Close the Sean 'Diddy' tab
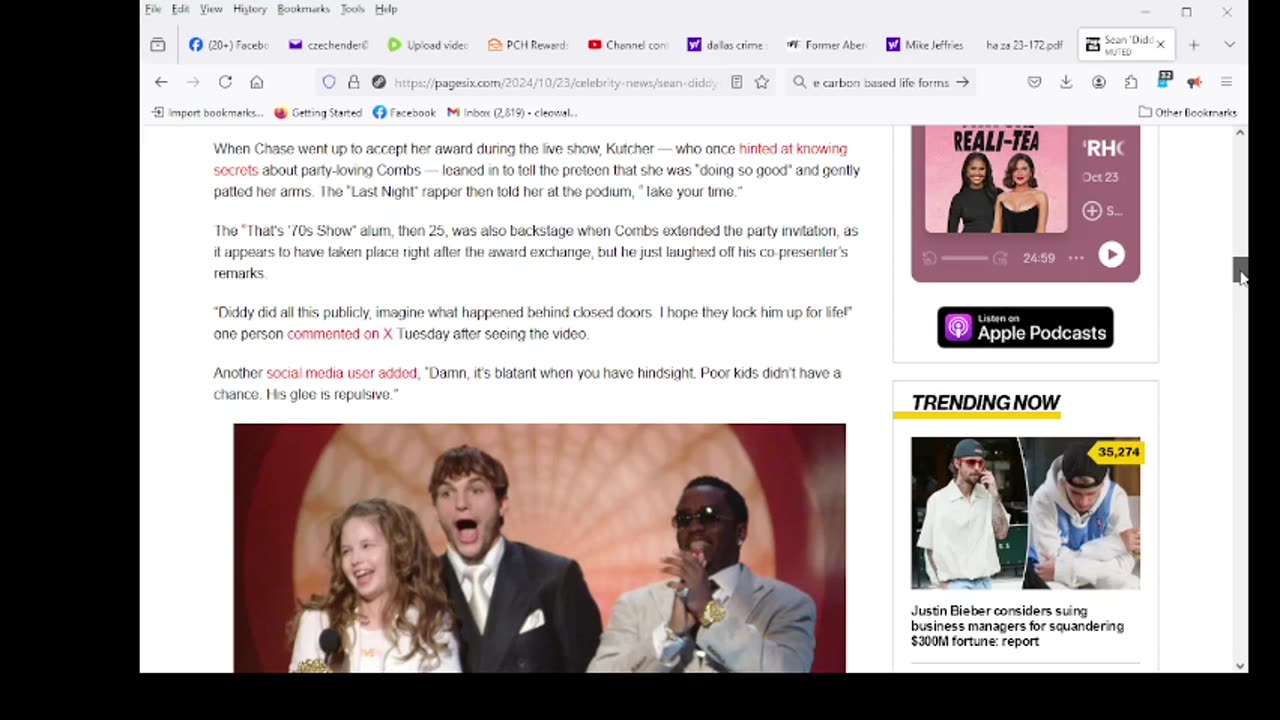1280x720 pixels. (1160, 45)
